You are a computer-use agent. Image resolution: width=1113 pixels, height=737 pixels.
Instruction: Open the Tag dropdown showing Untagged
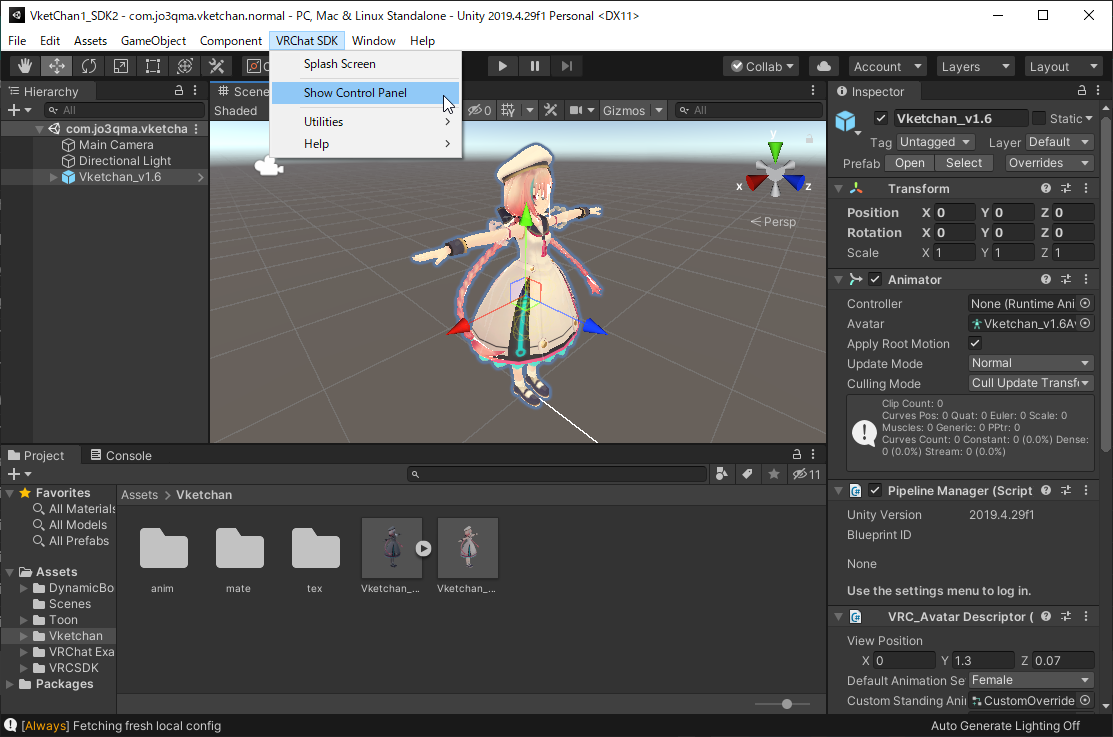tap(935, 142)
